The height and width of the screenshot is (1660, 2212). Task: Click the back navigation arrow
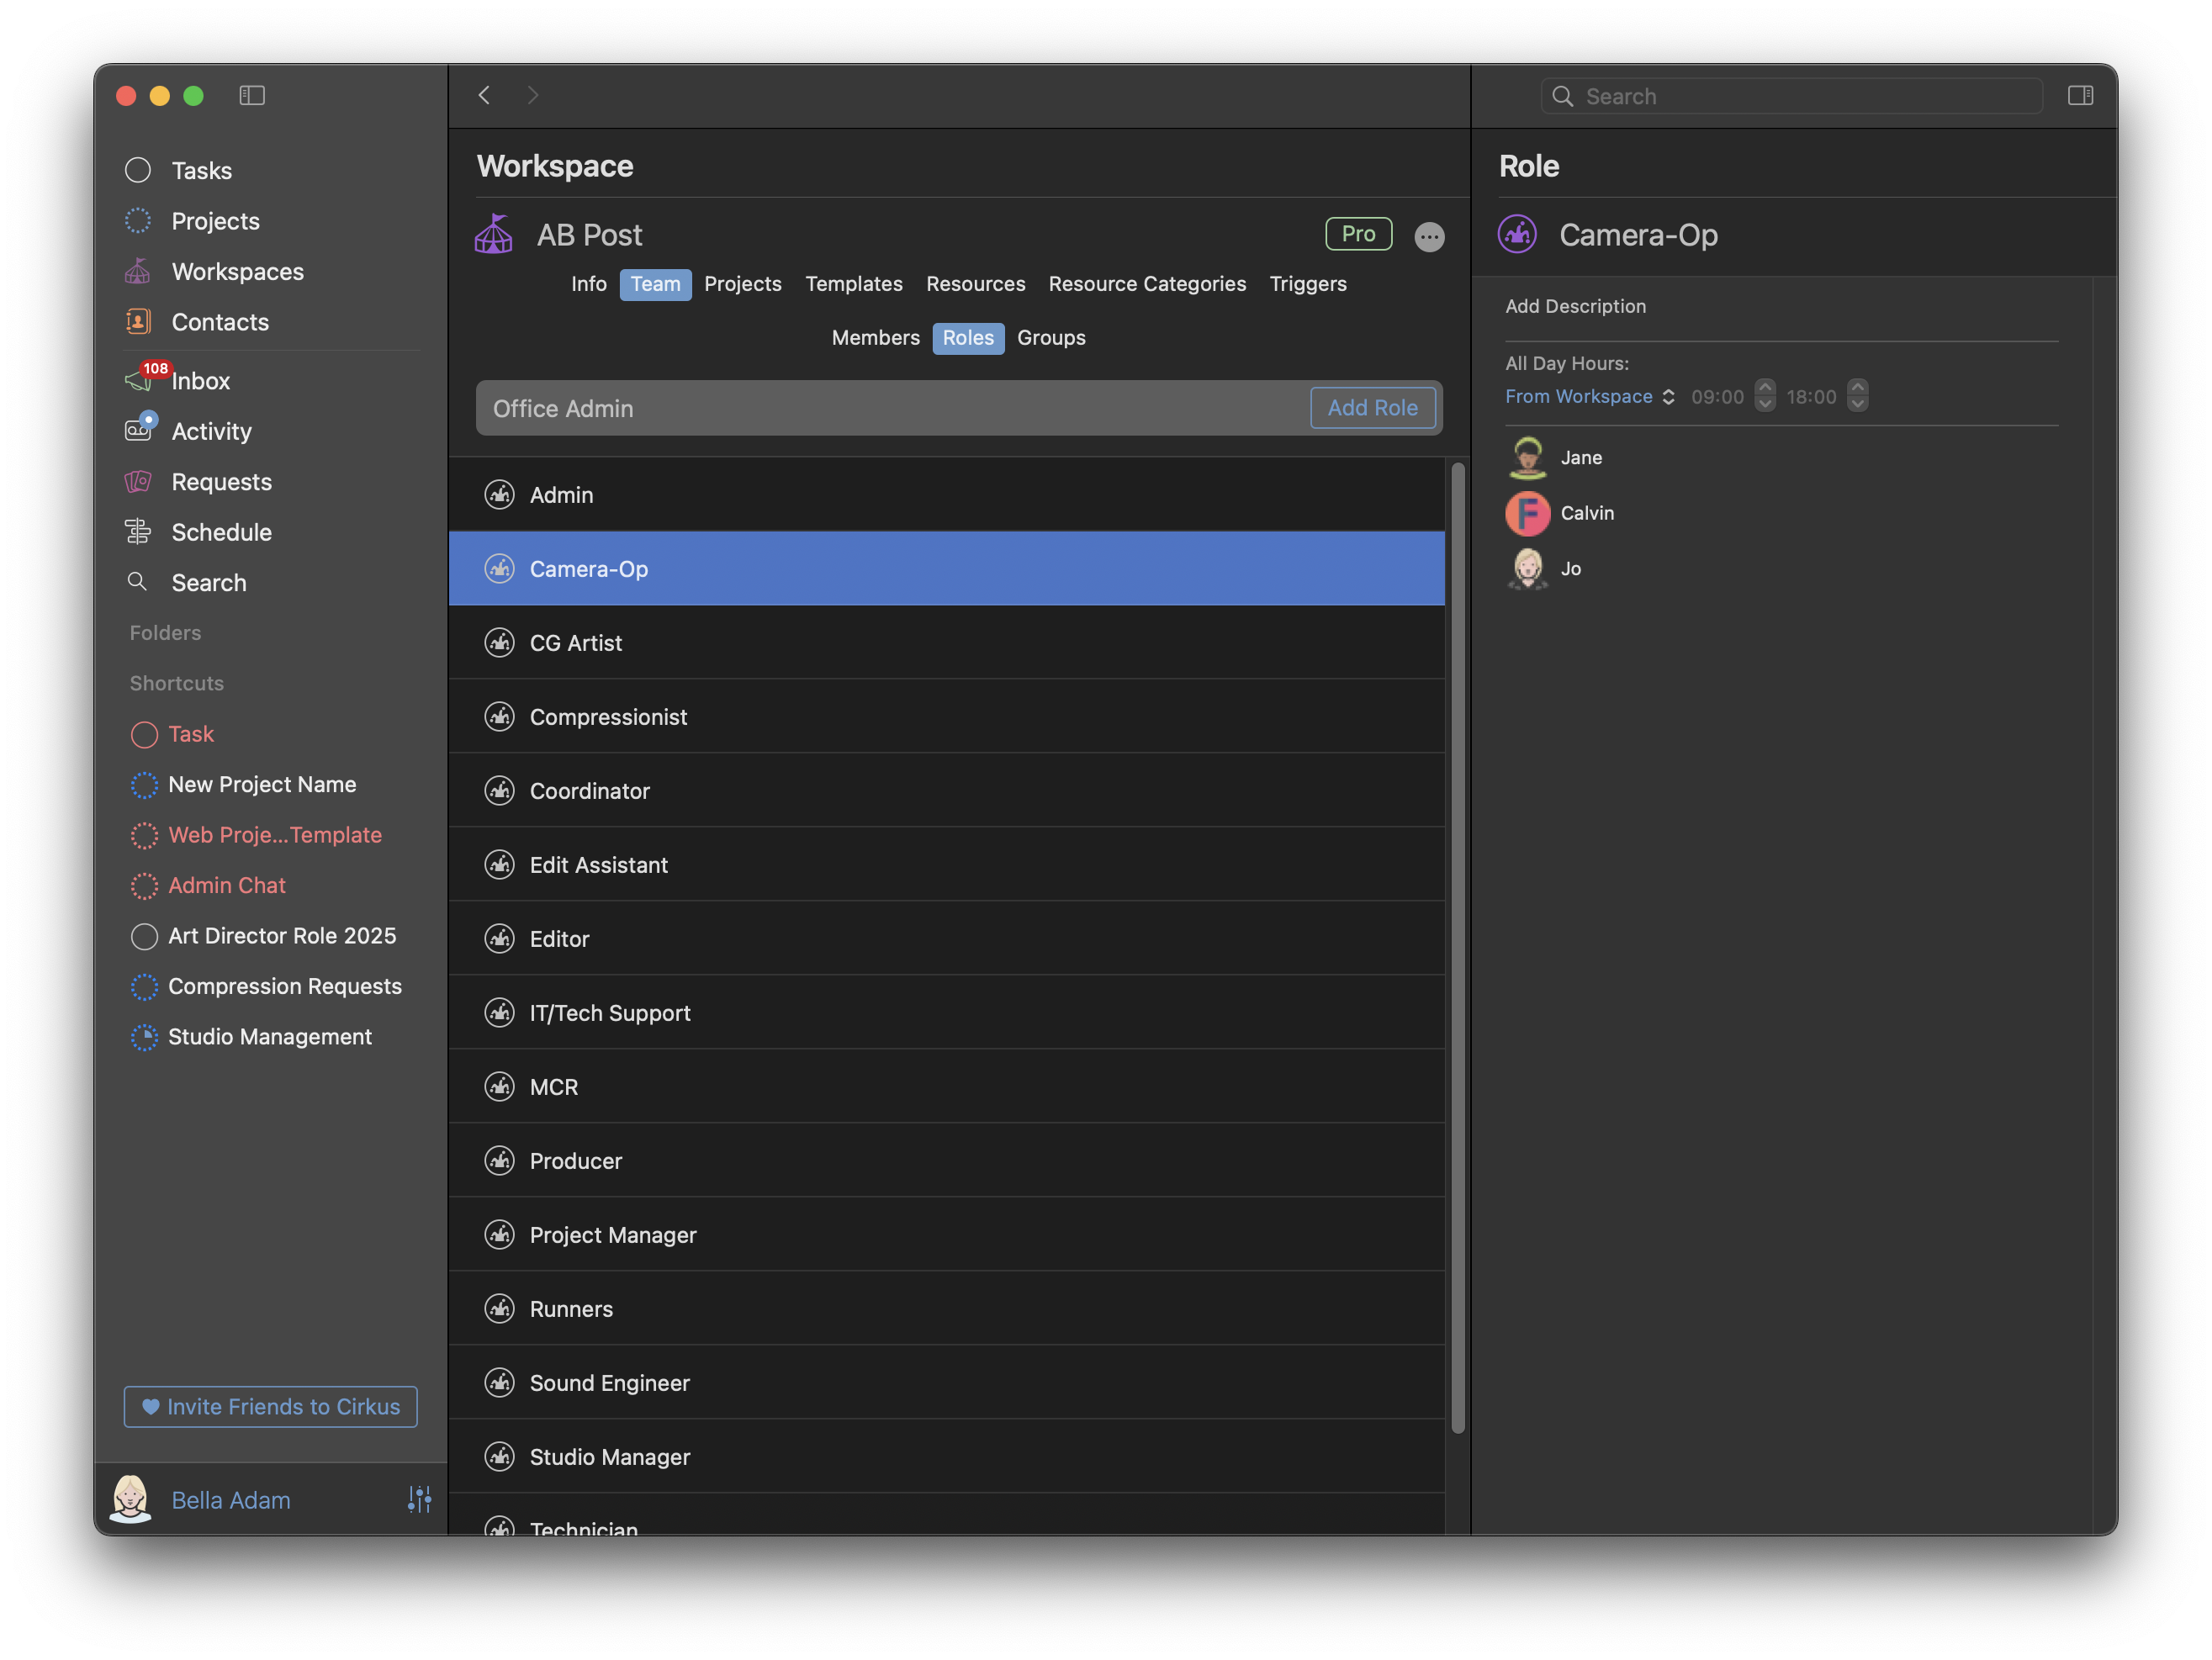[485, 95]
